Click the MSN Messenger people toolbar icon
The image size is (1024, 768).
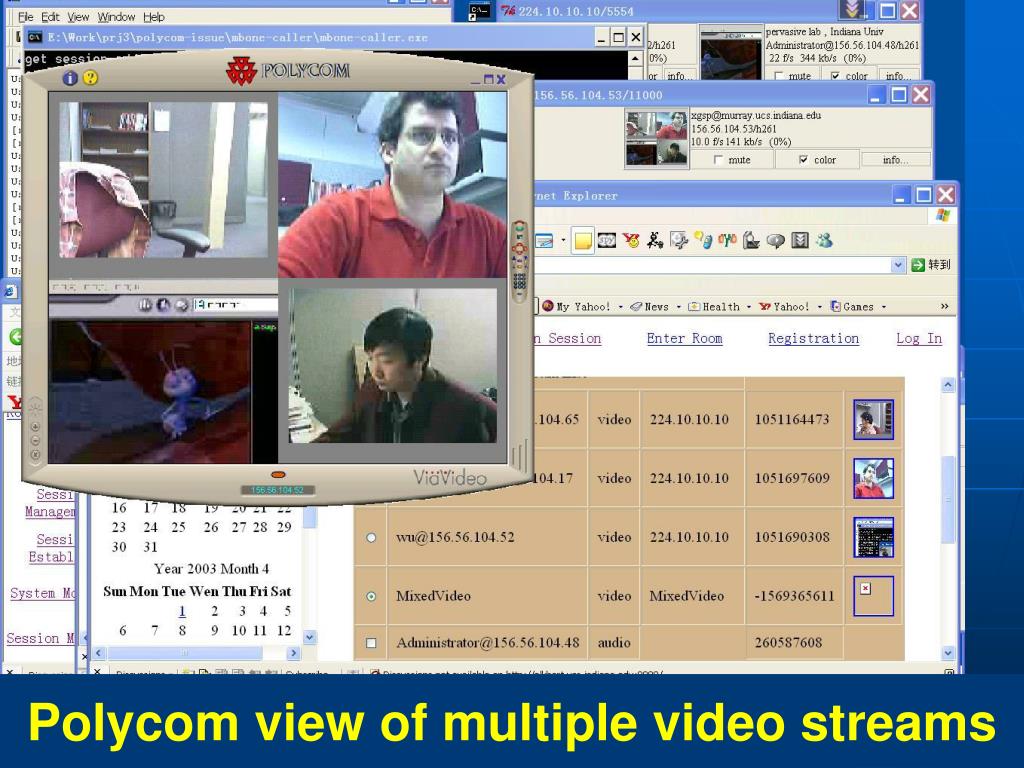[x=824, y=241]
